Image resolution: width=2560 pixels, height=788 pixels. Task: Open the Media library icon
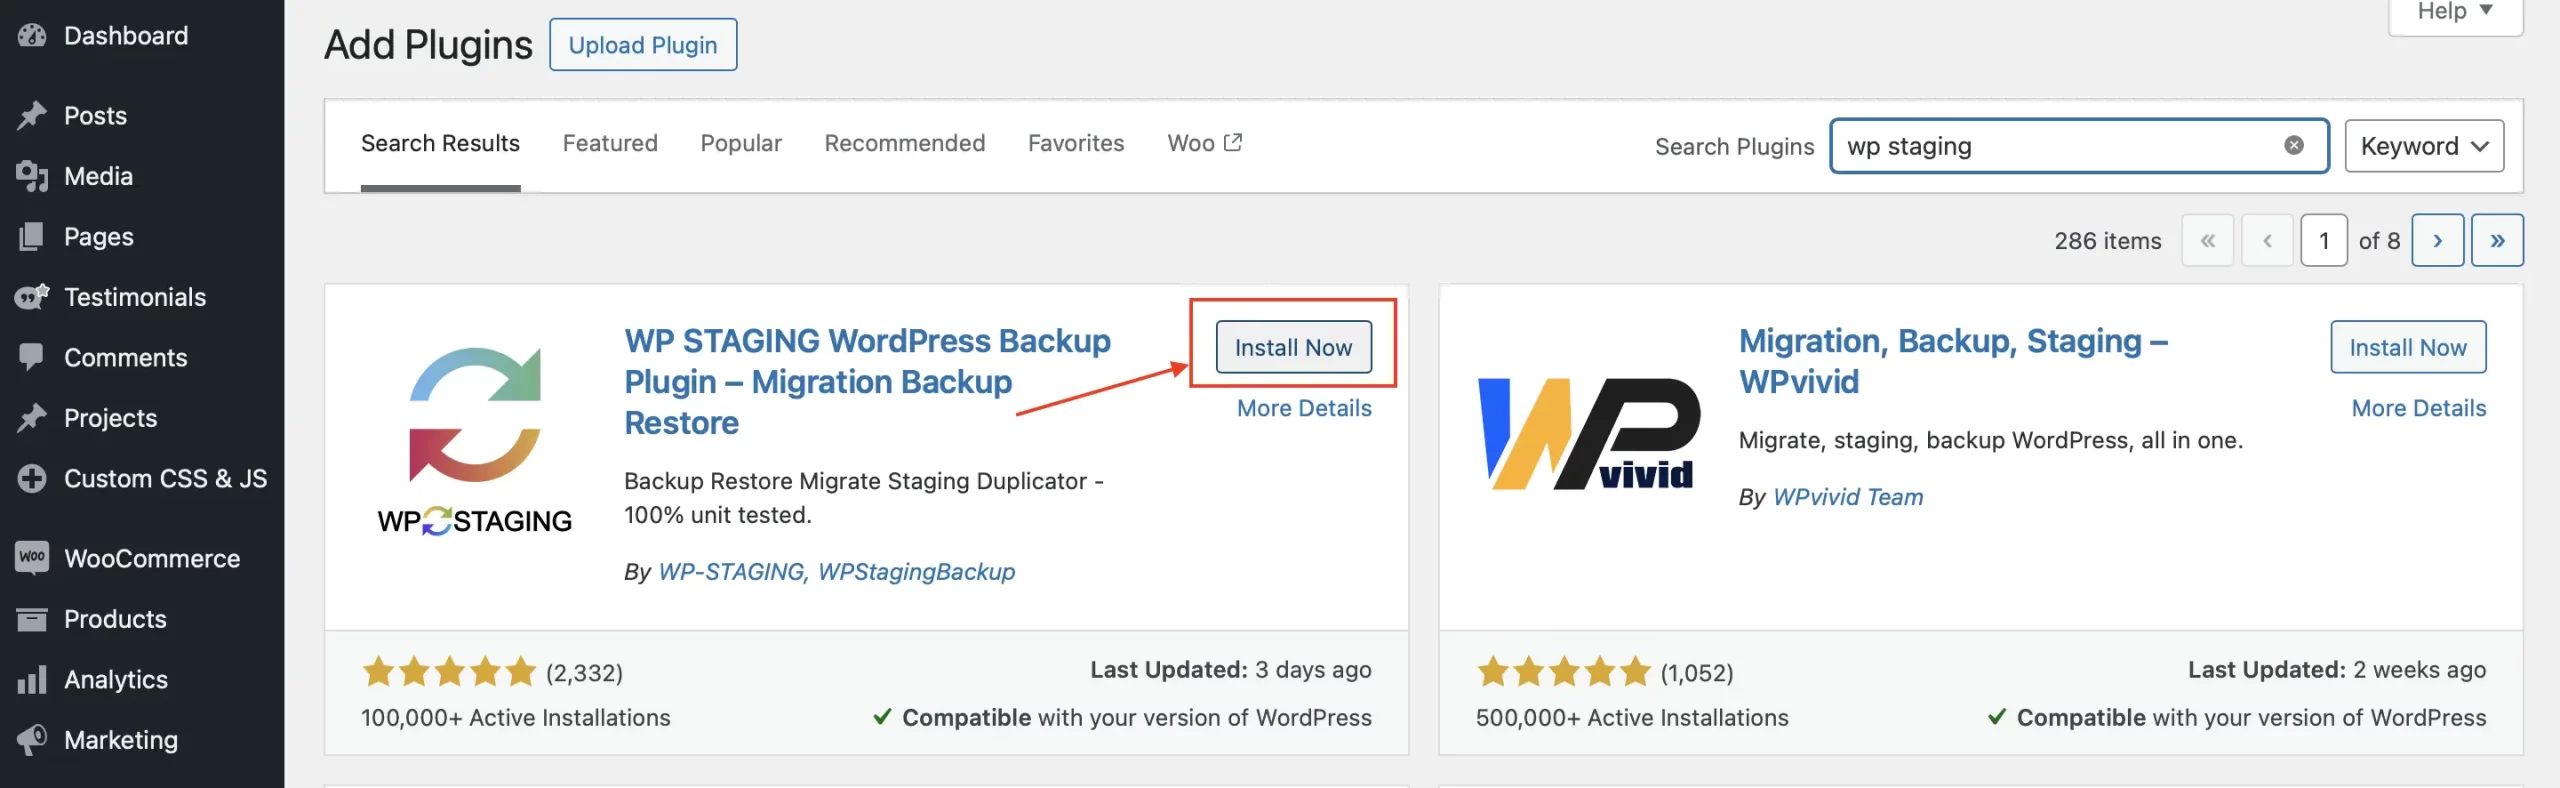click(33, 176)
